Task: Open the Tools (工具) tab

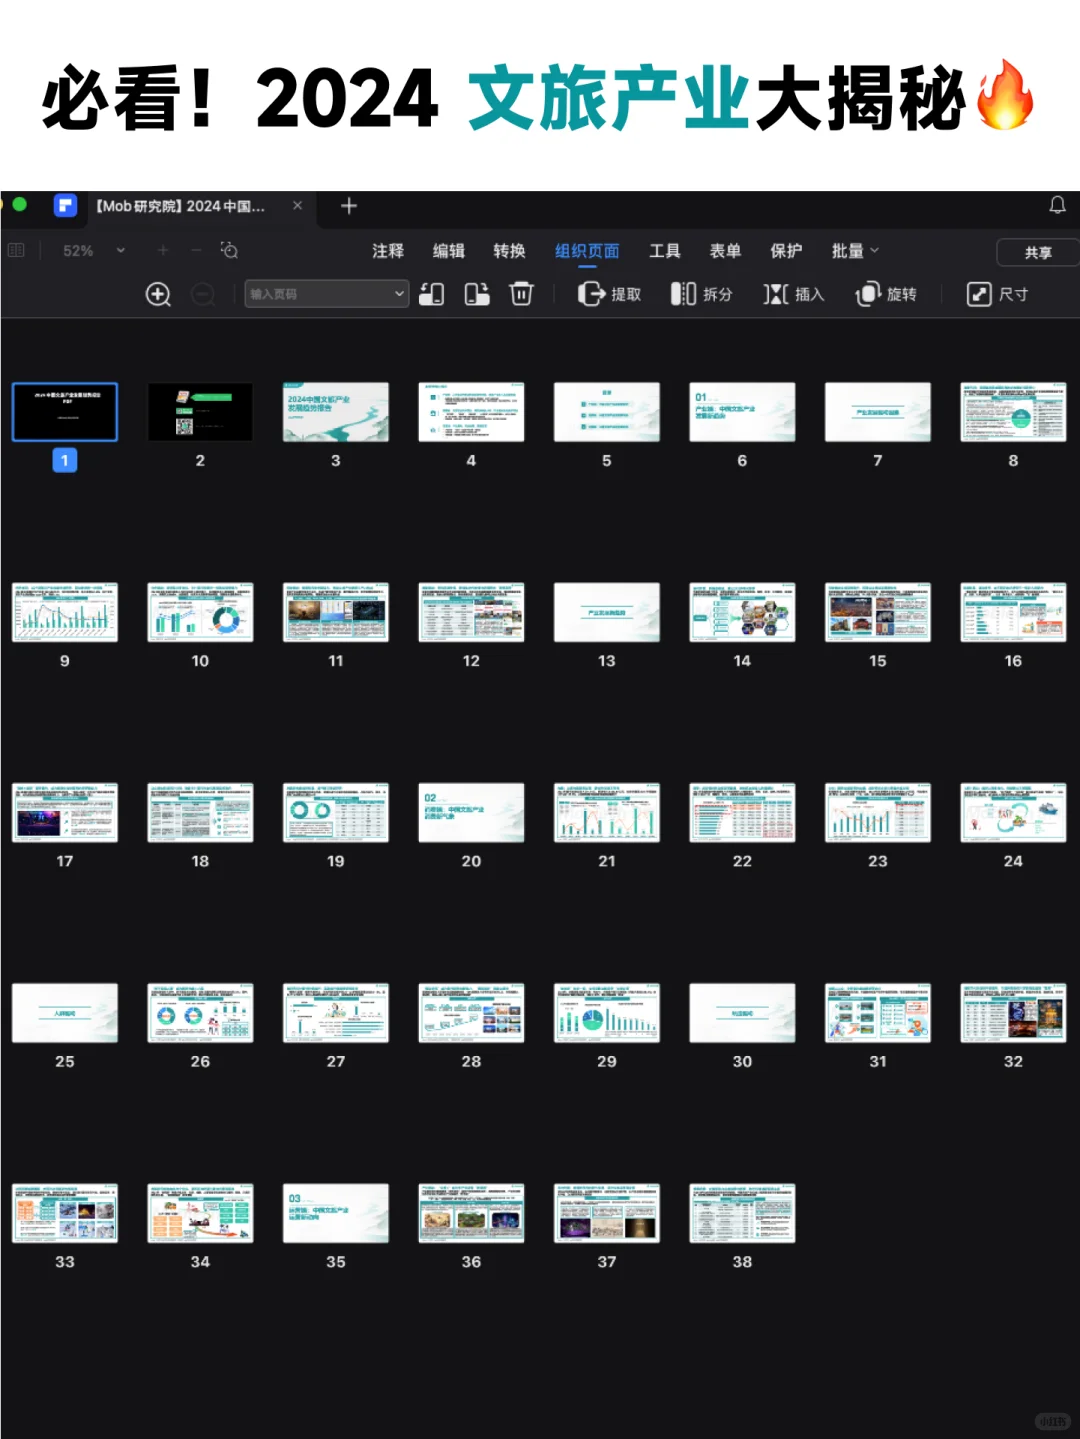Action: pos(664,250)
